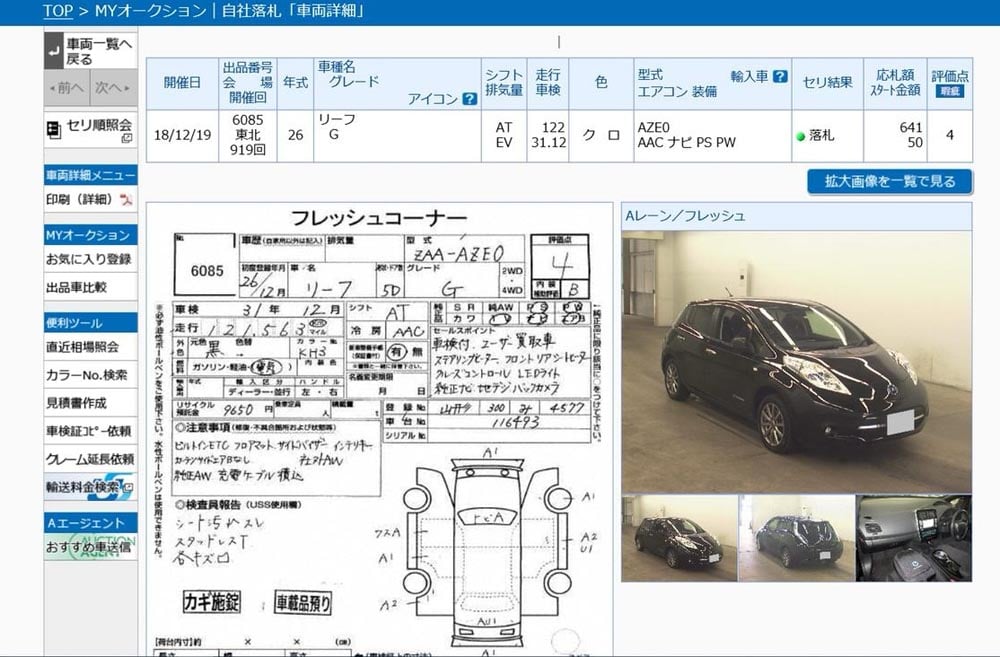Open おすすめ車送信 under Aエージェント
This screenshot has height=657, width=1000.
tap(91, 547)
